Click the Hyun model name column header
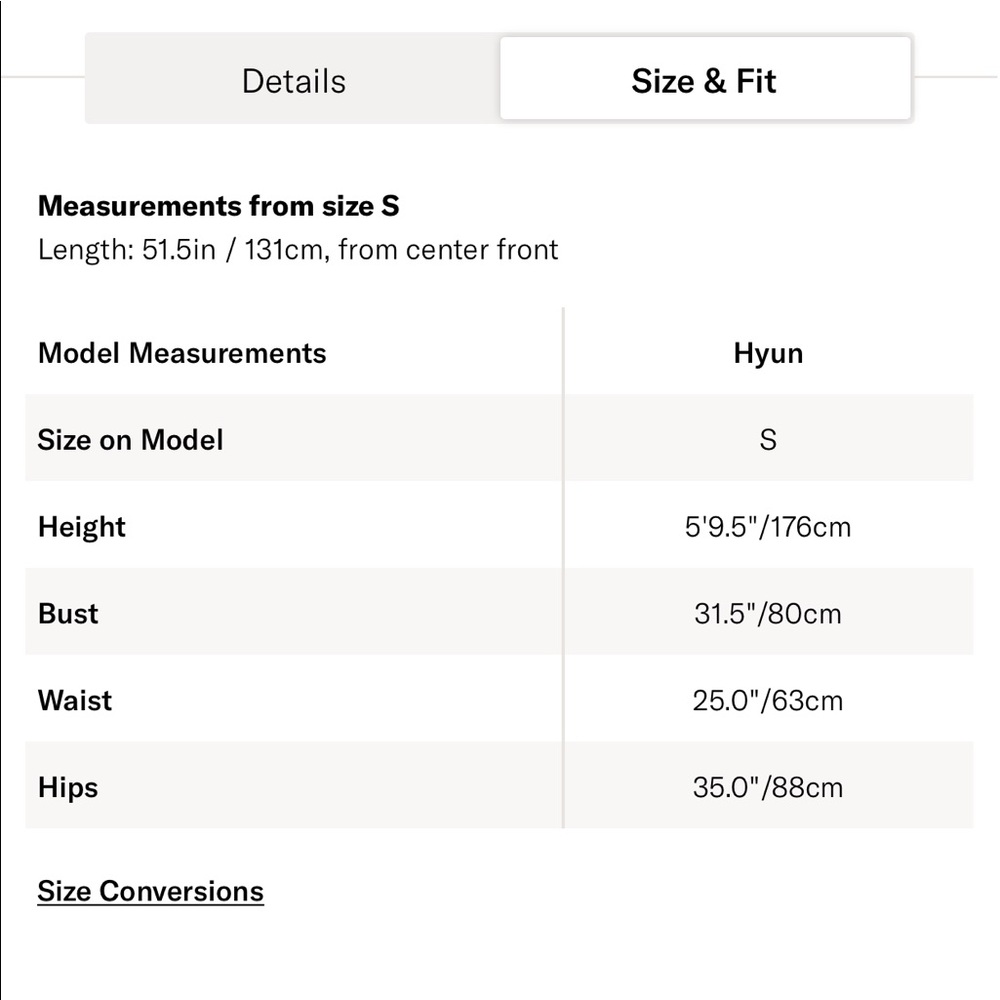This screenshot has width=1000, height=1000. (x=768, y=353)
